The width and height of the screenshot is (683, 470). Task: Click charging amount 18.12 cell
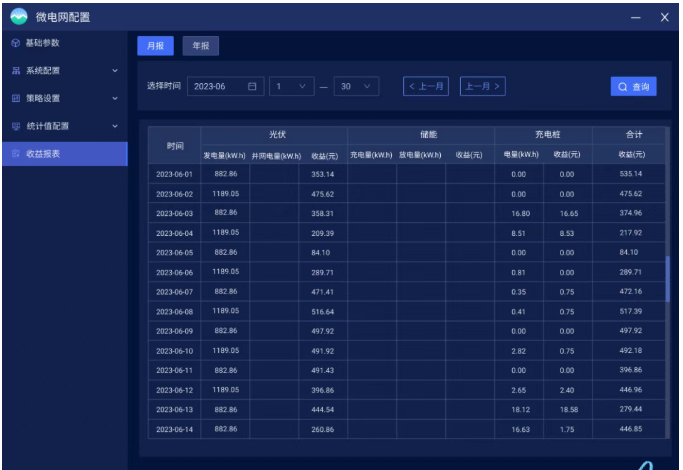[x=521, y=409]
